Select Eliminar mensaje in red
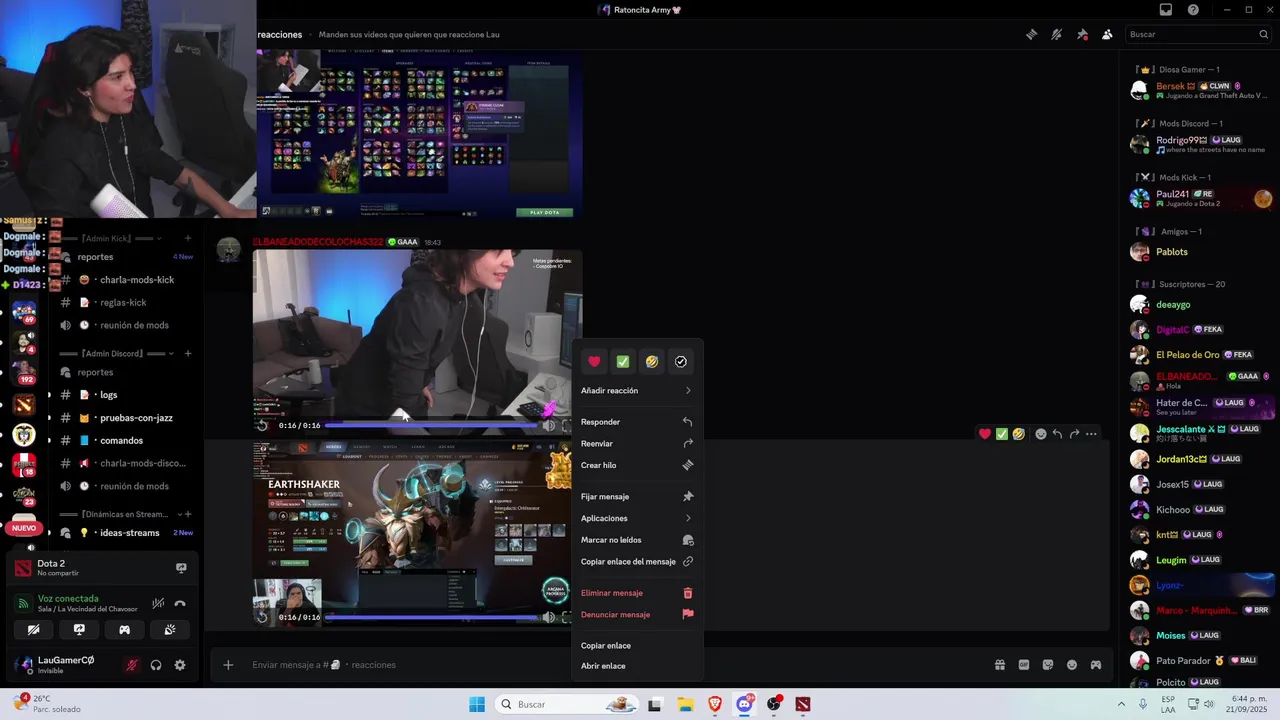Viewport: 1280px width, 720px height. pyautogui.click(x=637, y=593)
